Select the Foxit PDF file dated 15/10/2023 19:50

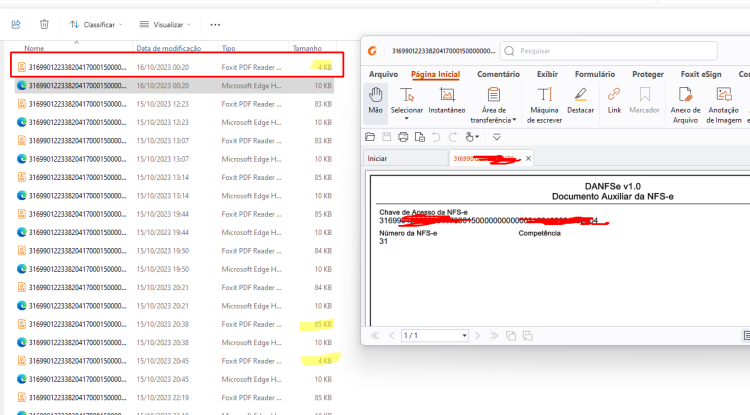pos(174,251)
